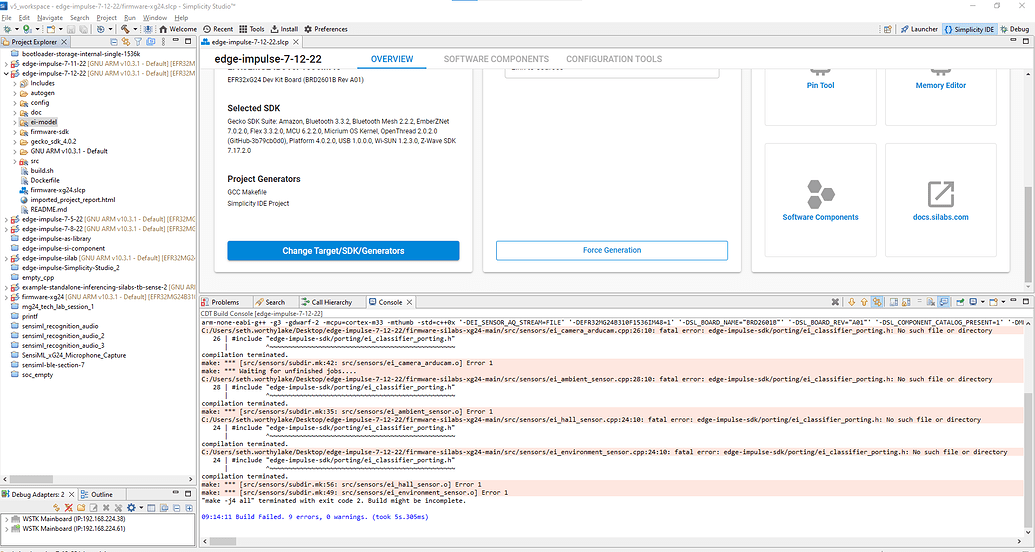Expand WSTK Mainboard (IP:192.168.224.38)
The image size is (1035, 552).
(7, 519)
